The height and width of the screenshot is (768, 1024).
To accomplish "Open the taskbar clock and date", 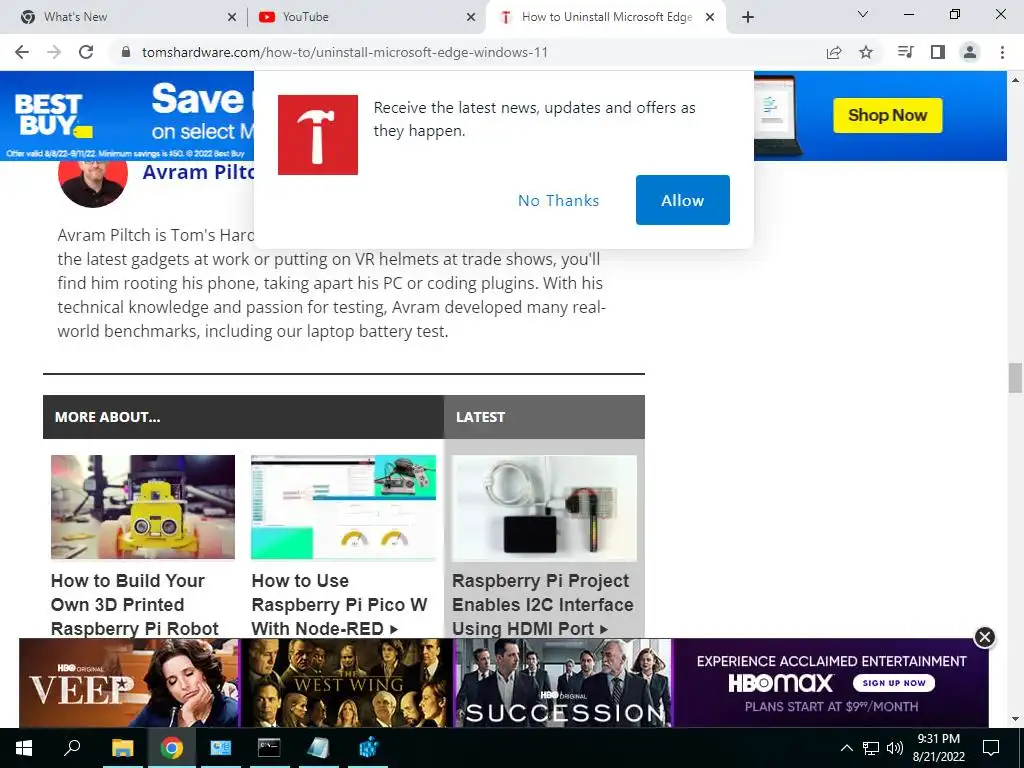I will coord(938,748).
